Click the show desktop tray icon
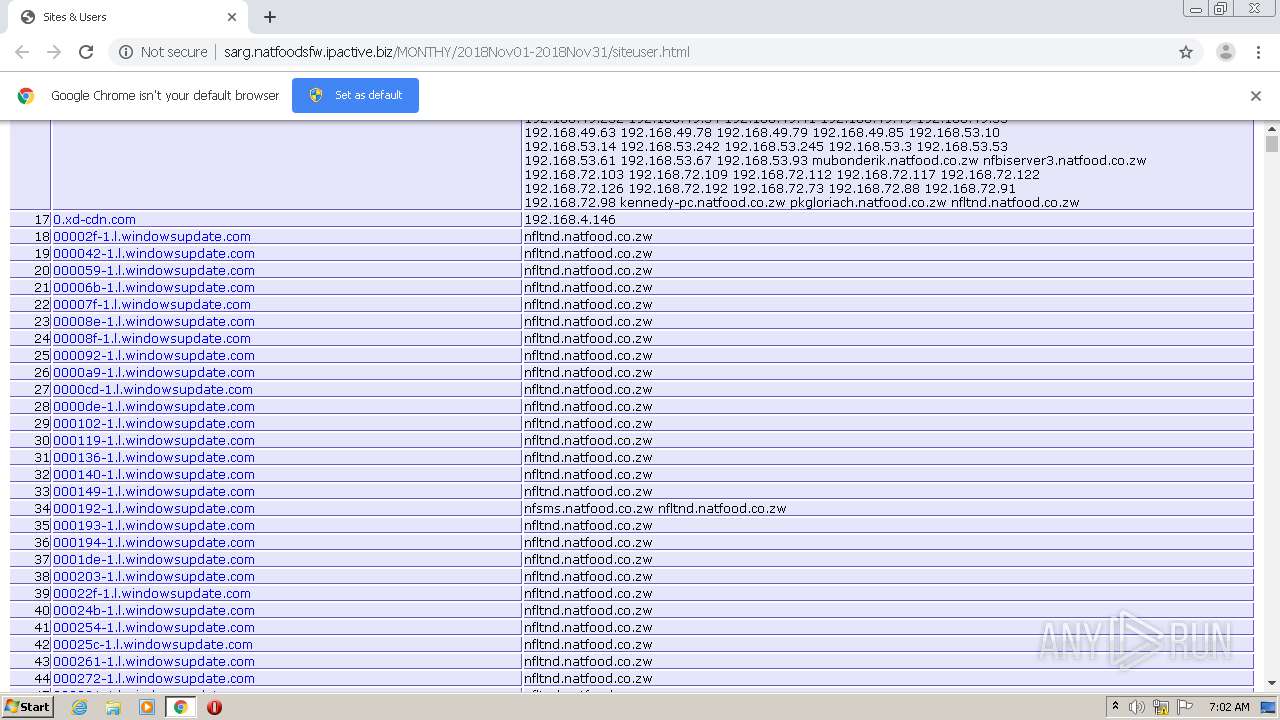 [x=1267, y=707]
